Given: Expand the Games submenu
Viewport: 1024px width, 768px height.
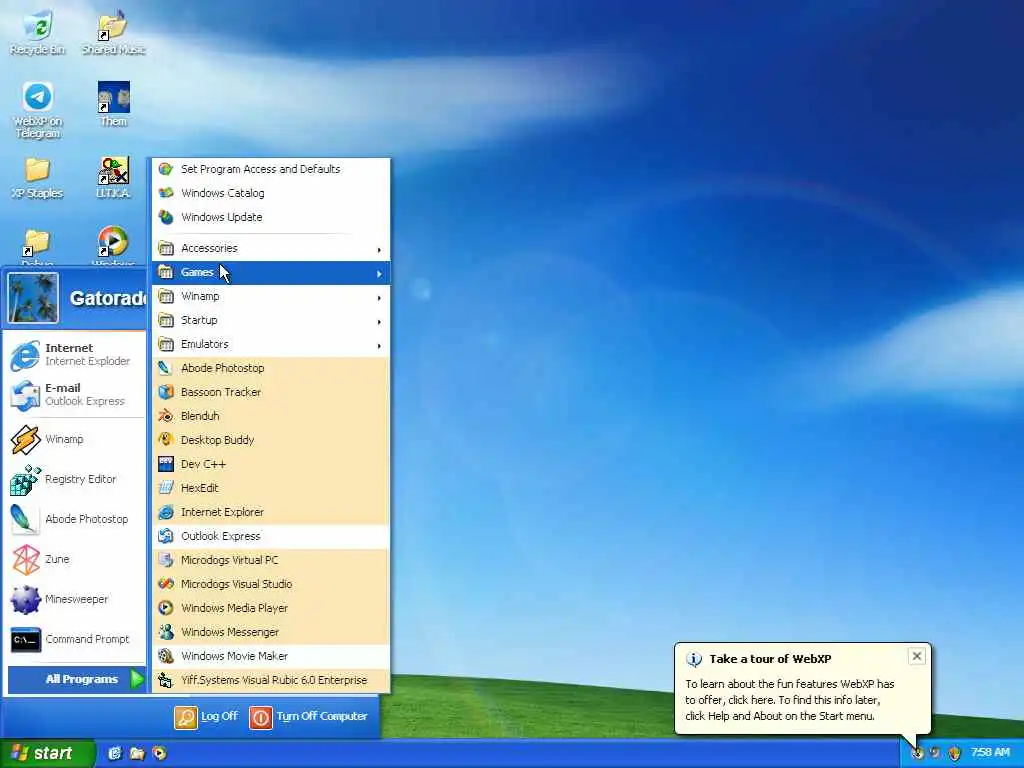Looking at the screenshot, I should [x=271, y=272].
